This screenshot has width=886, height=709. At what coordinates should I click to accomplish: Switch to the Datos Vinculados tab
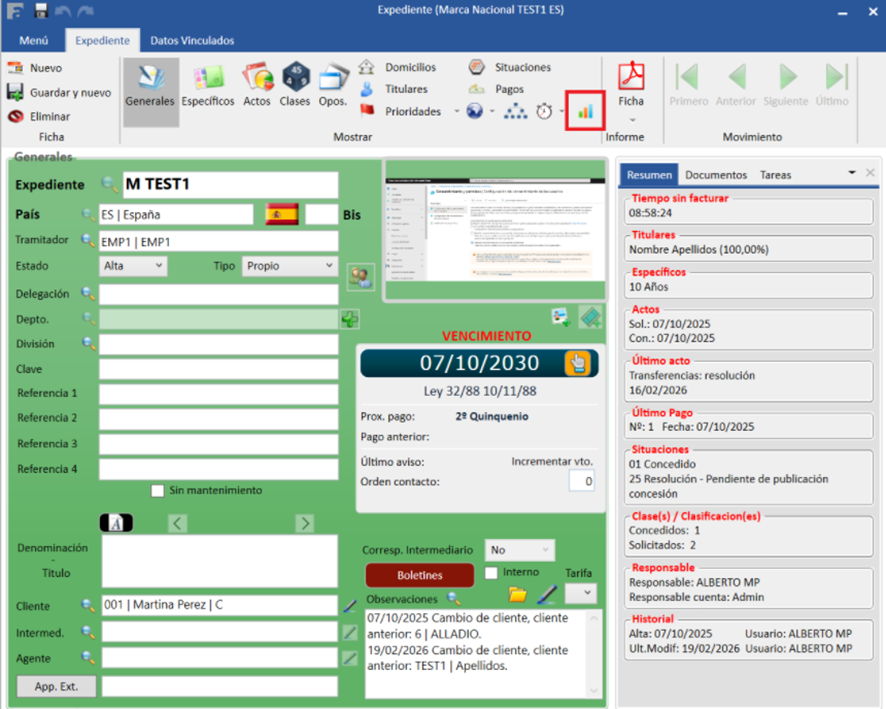tap(192, 41)
